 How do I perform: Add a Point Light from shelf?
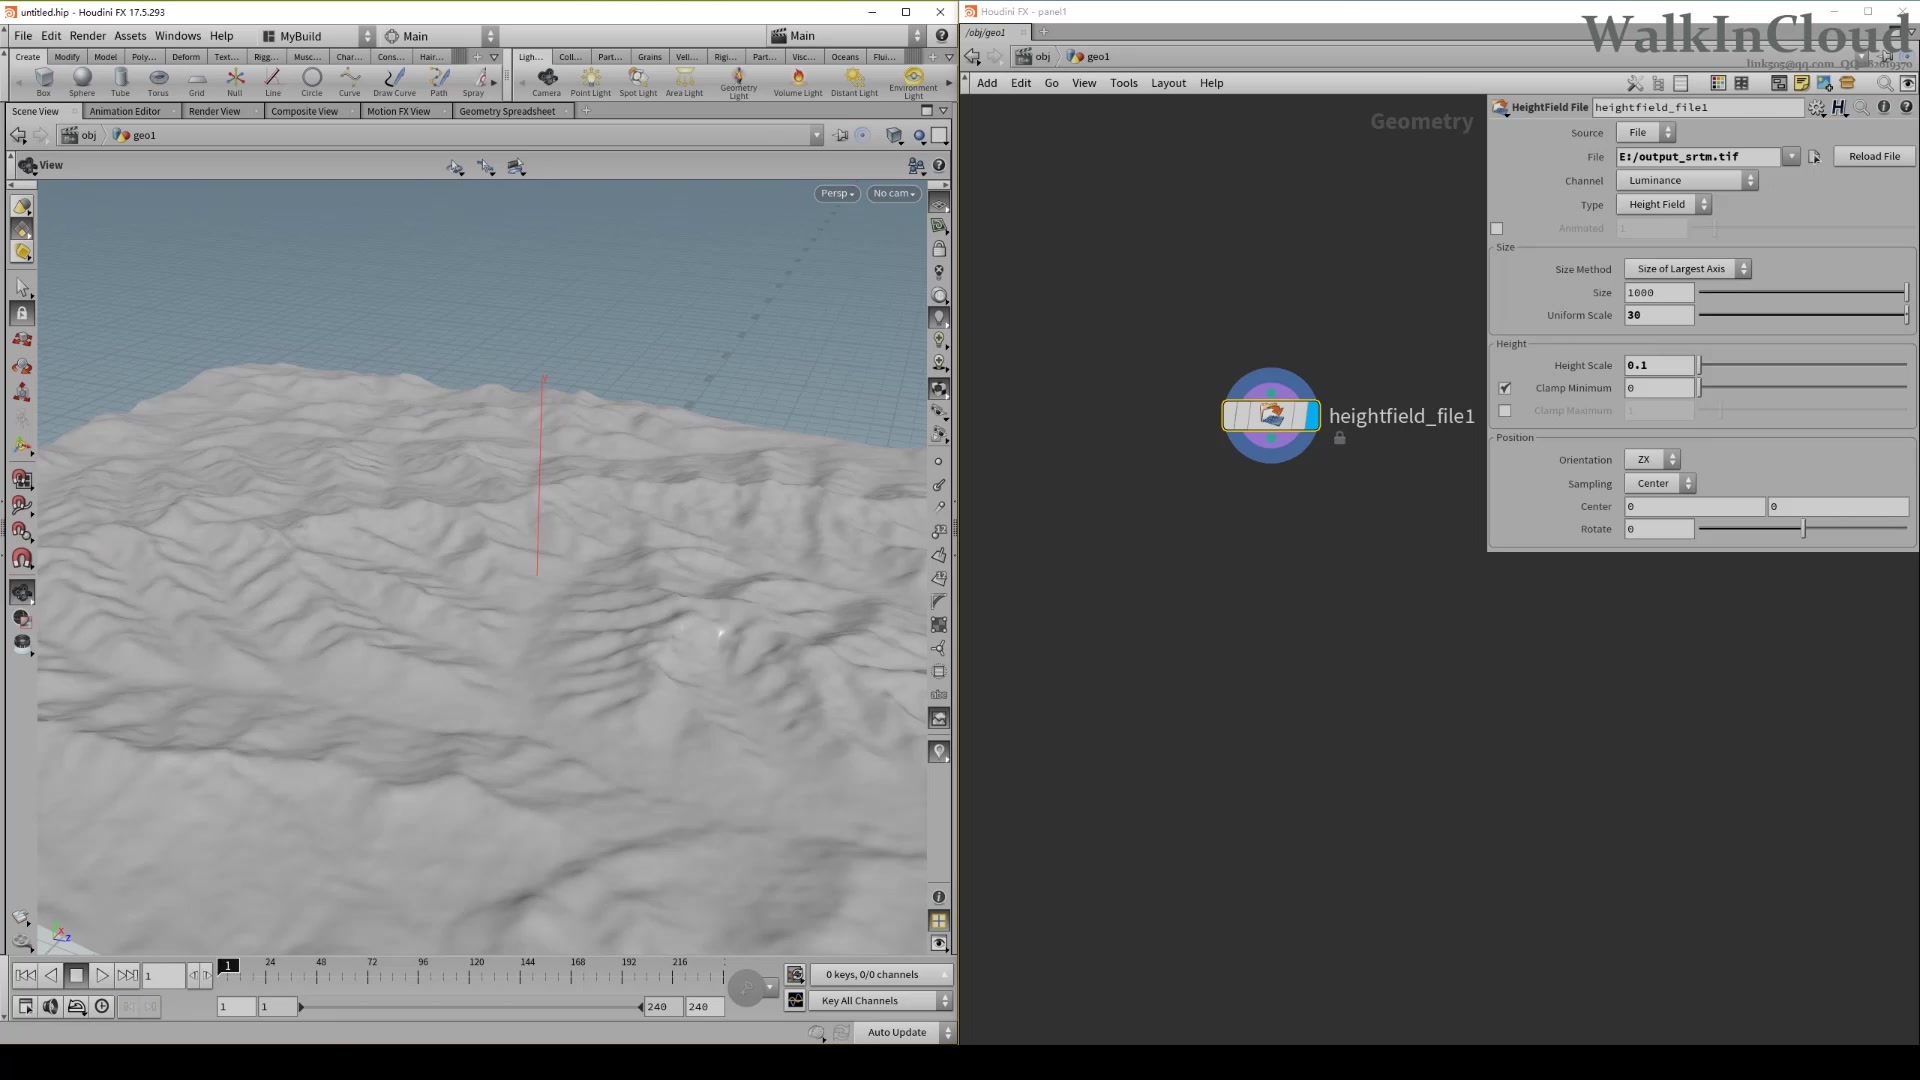click(x=590, y=80)
